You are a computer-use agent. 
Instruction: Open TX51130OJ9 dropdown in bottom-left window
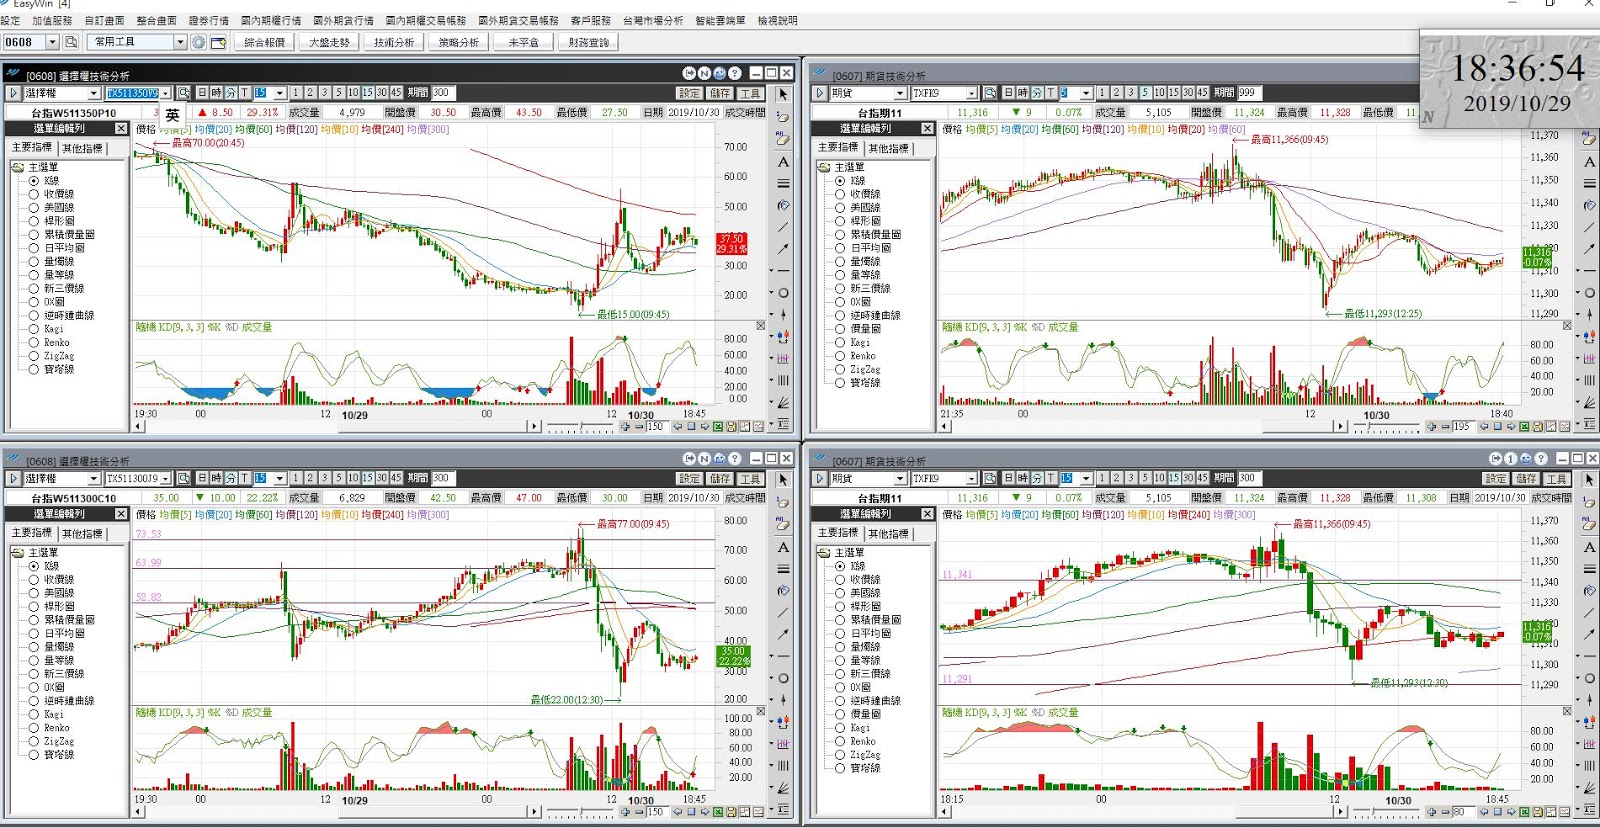pyautogui.click(x=166, y=479)
